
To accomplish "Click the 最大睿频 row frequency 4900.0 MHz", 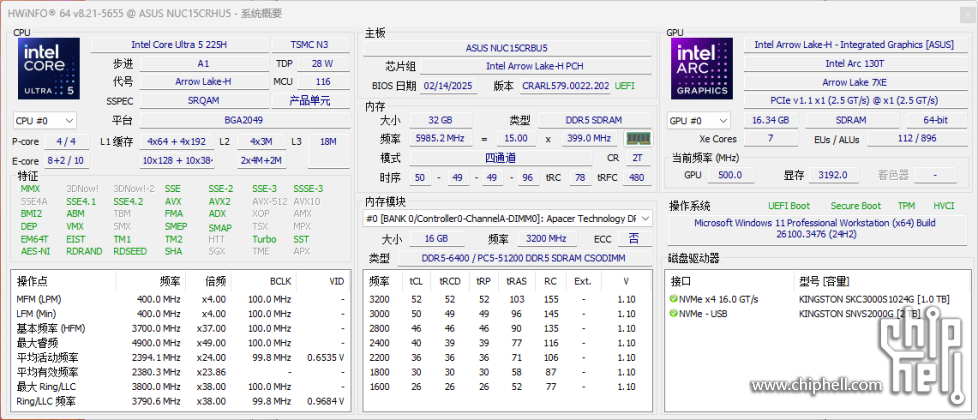I will click(156, 343).
